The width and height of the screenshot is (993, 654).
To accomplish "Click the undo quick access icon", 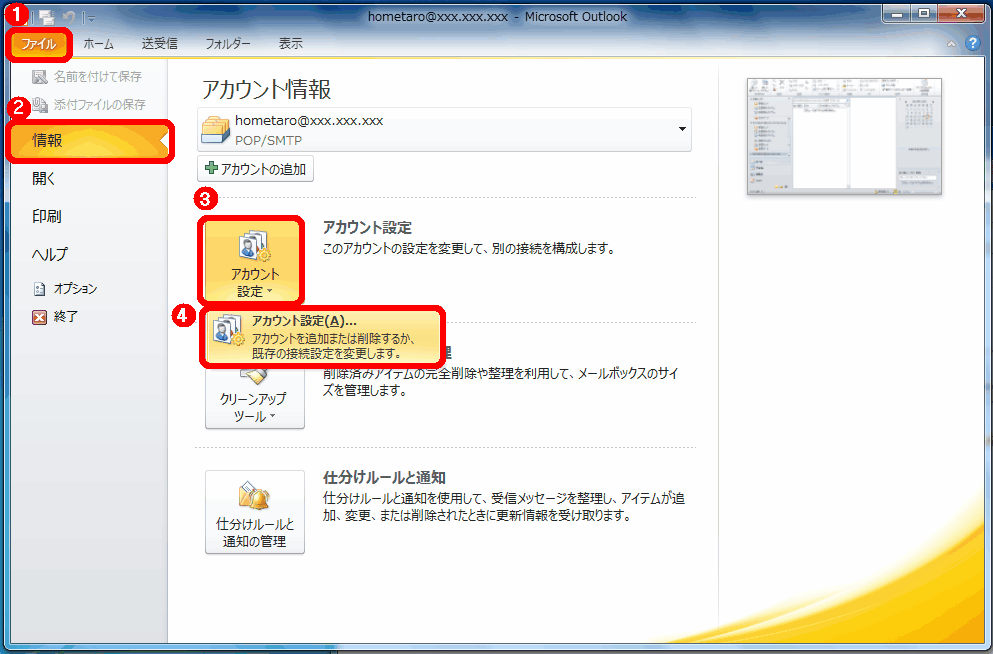I will click(68, 17).
